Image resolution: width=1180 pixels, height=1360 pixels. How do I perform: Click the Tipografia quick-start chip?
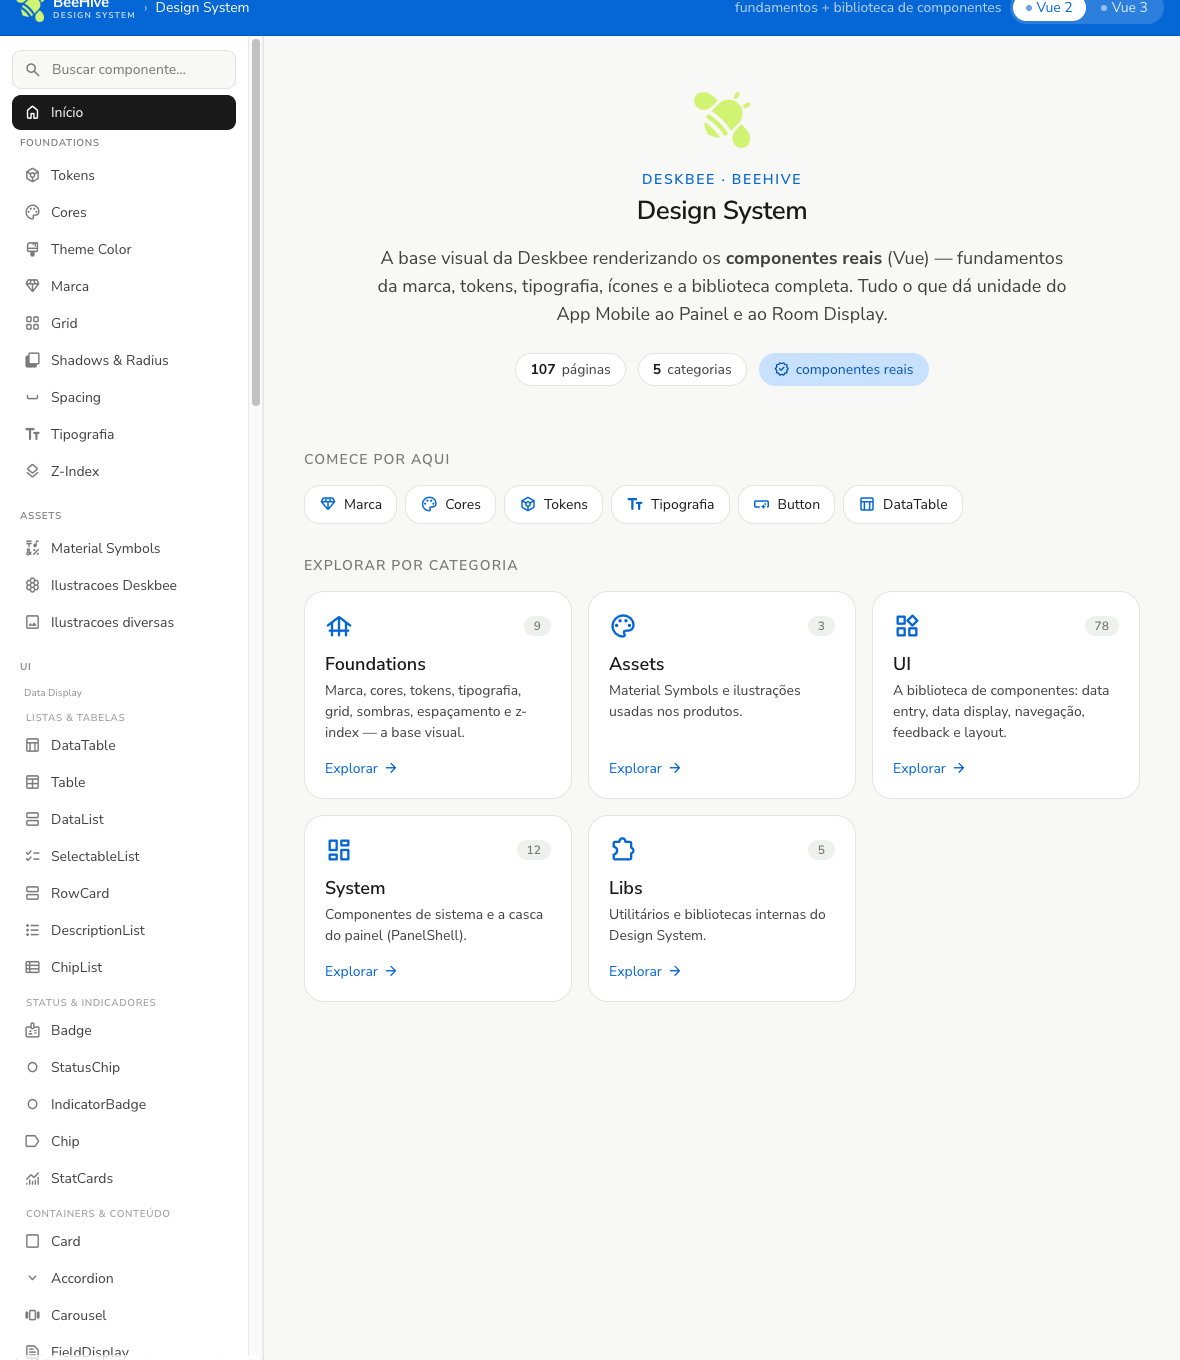pyautogui.click(x=670, y=504)
